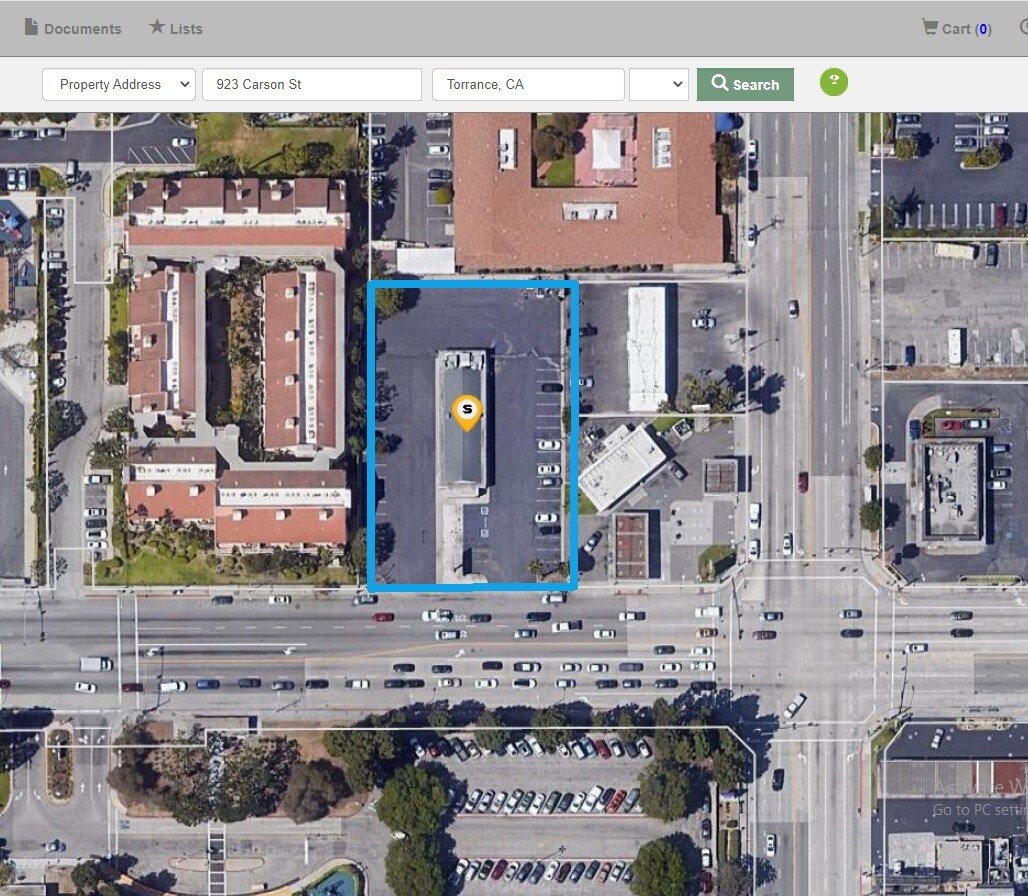Click inside the "Torrance, CA" city field
1028x896 pixels.
527,84
